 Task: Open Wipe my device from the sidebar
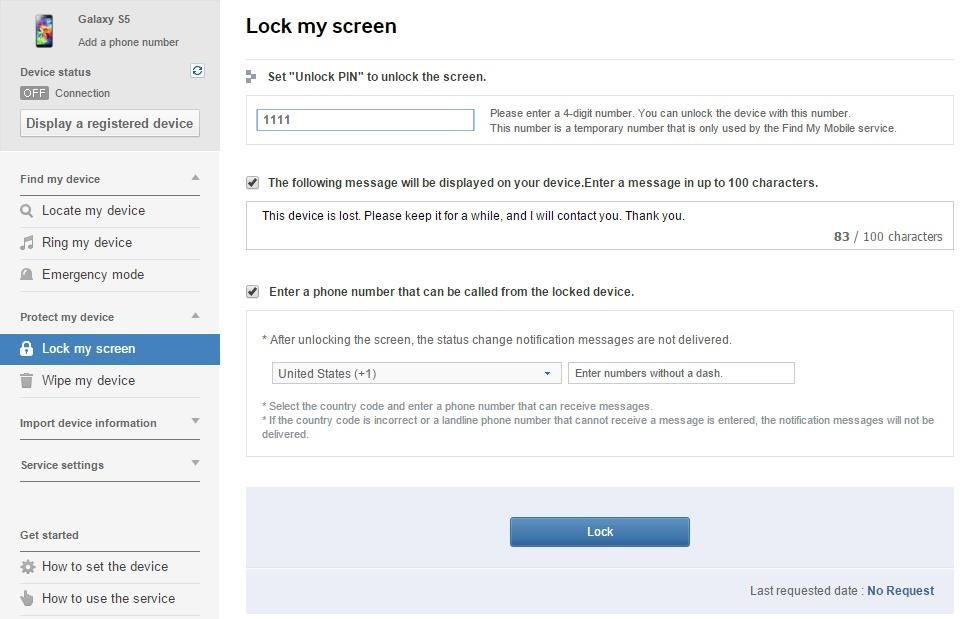click(x=90, y=381)
